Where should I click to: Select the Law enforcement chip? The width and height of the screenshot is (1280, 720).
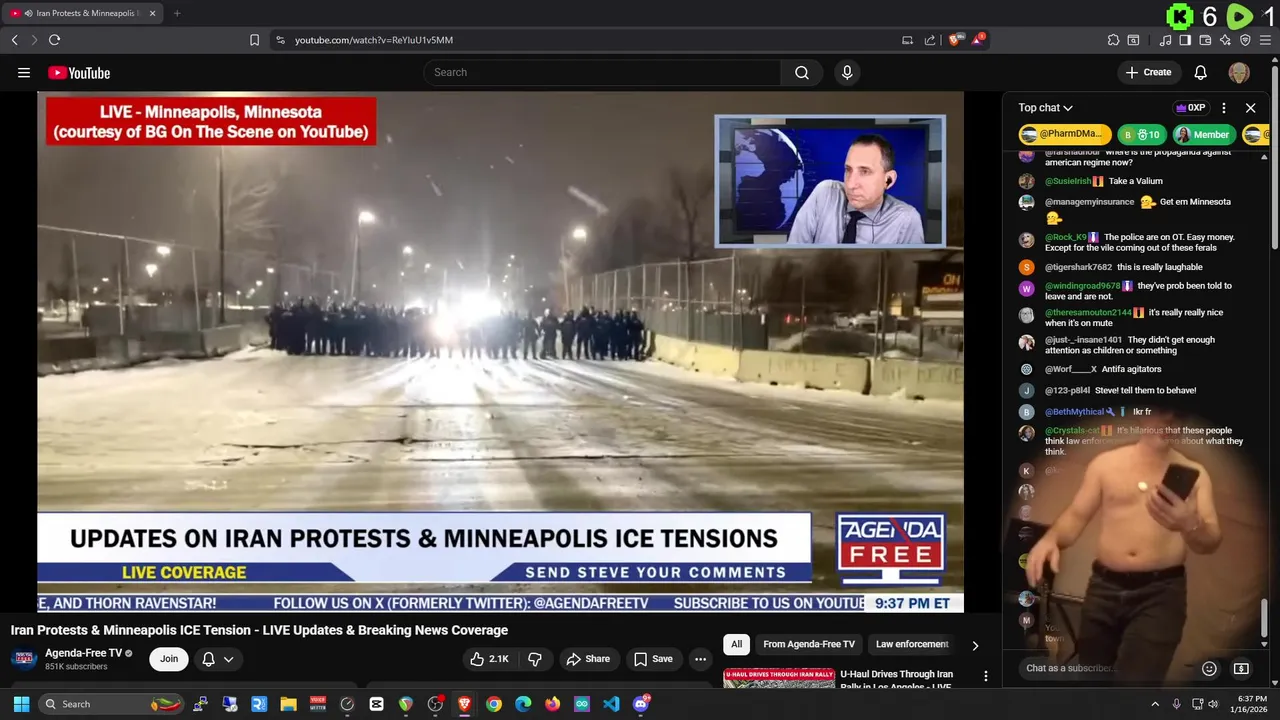(912, 644)
